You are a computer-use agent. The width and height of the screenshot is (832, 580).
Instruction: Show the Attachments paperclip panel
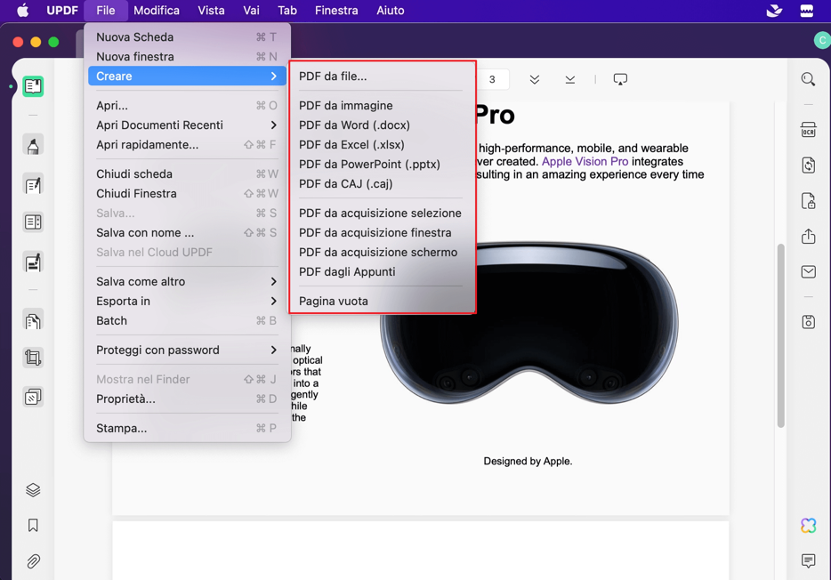coord(33,561)
